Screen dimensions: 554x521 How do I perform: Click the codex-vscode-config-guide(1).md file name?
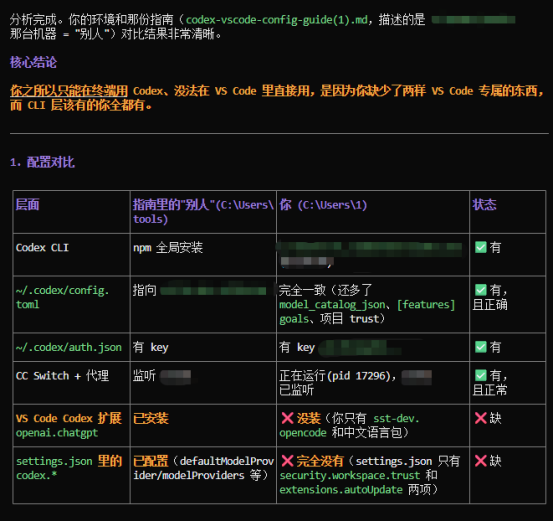pyautogui.click(x=276, y=20)
